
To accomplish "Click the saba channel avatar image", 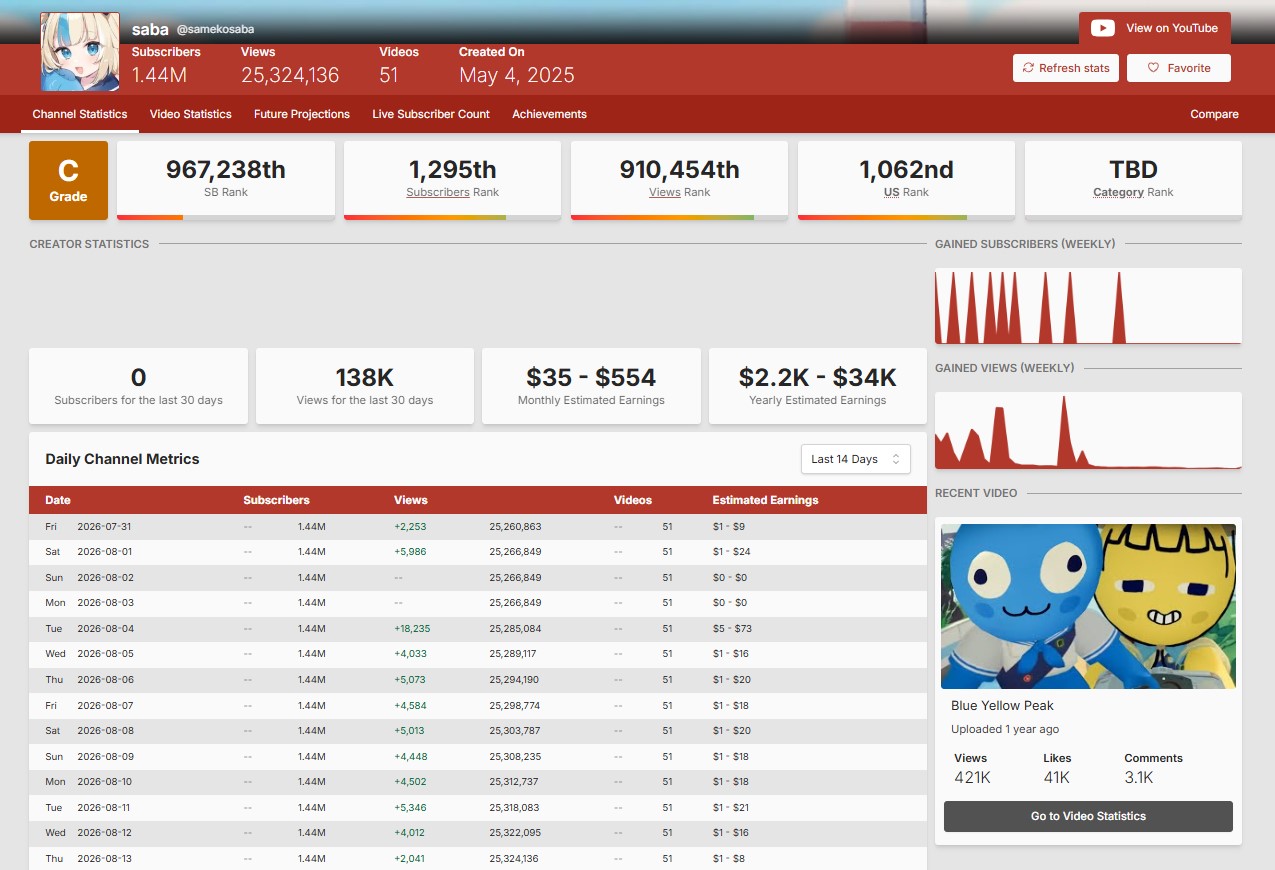I will click(x=80, y=52).
